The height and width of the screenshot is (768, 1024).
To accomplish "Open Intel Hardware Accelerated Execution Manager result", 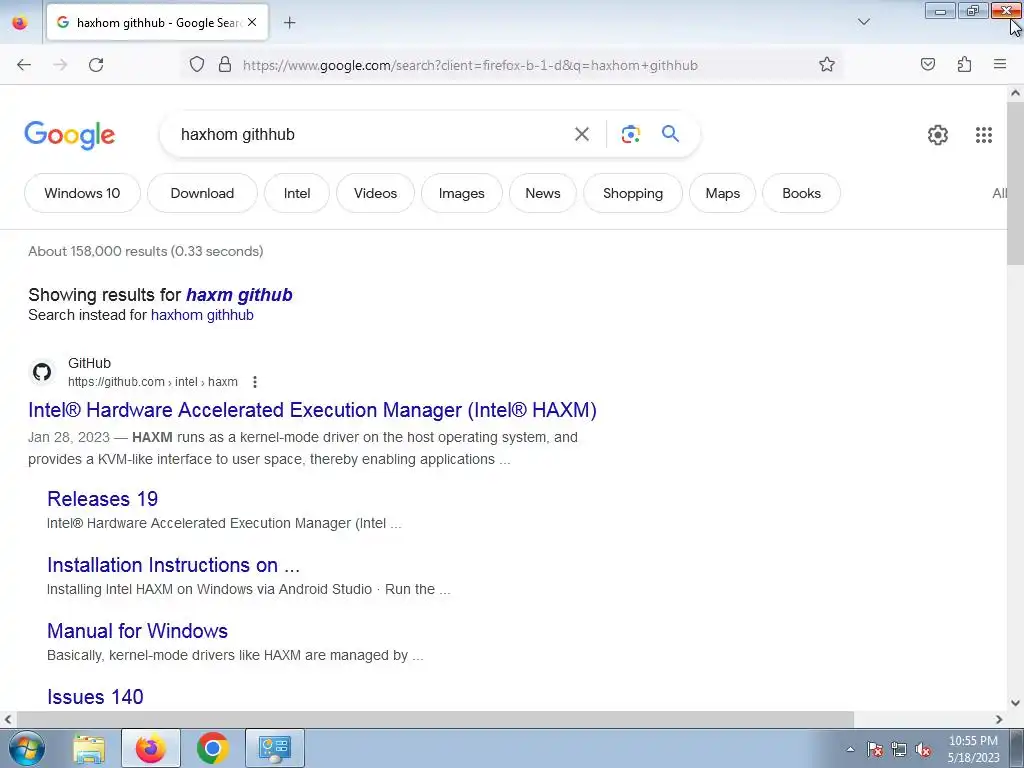I will click(x=312, y=410).
